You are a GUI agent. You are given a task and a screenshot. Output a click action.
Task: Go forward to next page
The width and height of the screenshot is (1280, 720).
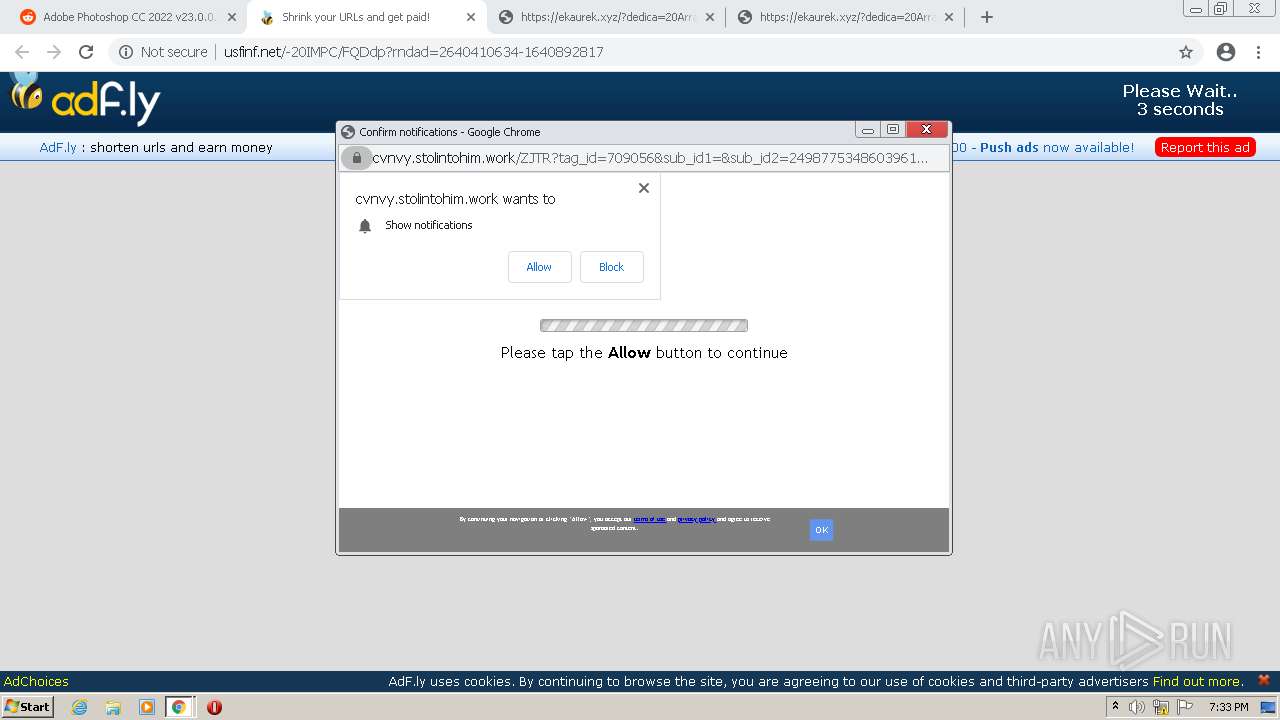[x=54, y=52]
